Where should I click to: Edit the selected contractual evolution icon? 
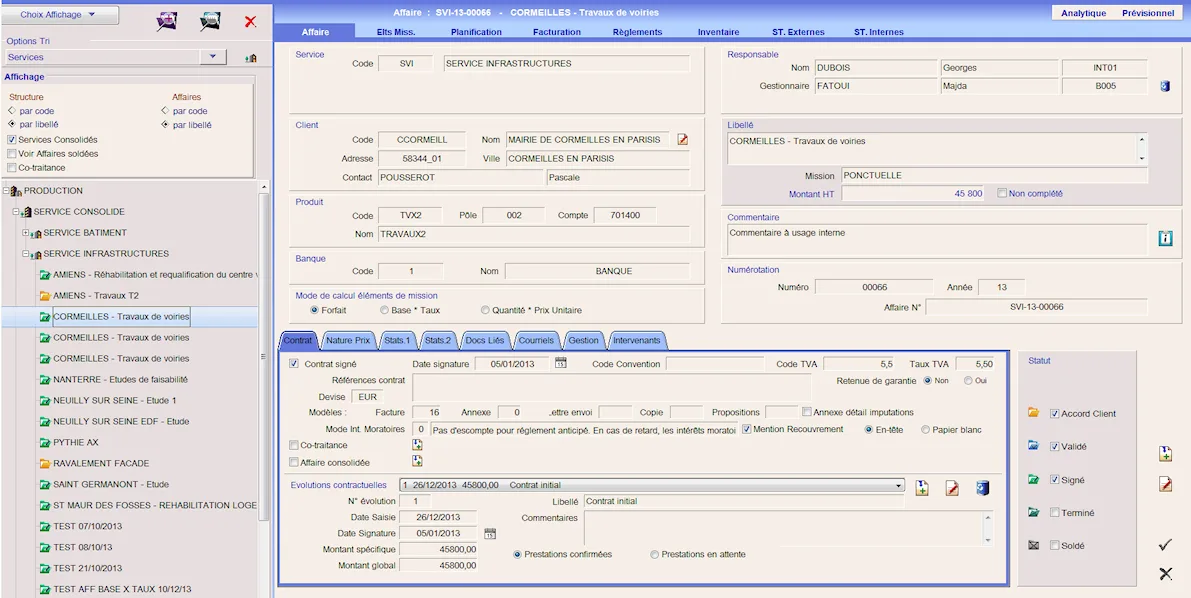(x=952, y=488)
